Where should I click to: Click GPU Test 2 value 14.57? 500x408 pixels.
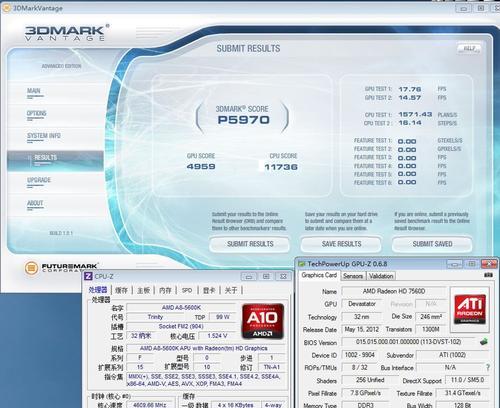coord(410,98)
